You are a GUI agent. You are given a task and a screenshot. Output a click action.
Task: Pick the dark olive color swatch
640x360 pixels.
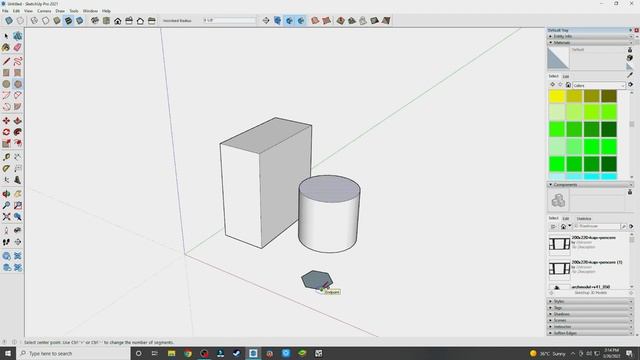click(x=609, y=96)
